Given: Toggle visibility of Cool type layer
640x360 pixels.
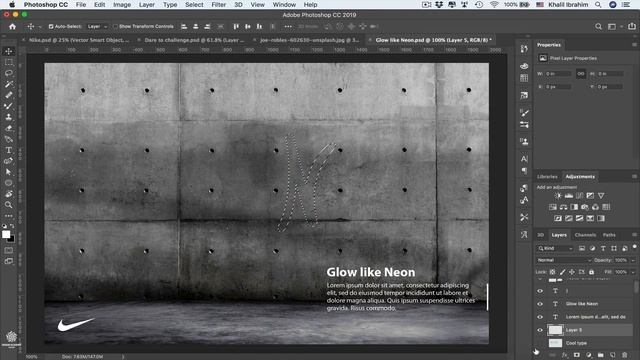Looking at the screenshot, I should [540, 343].
